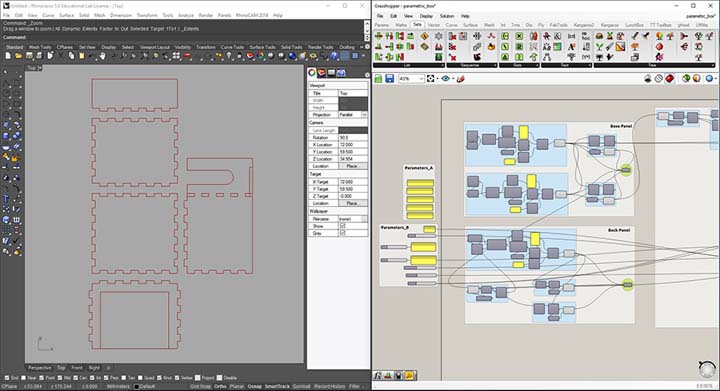Toggle the Wallpaper Show checkbox

343,226
